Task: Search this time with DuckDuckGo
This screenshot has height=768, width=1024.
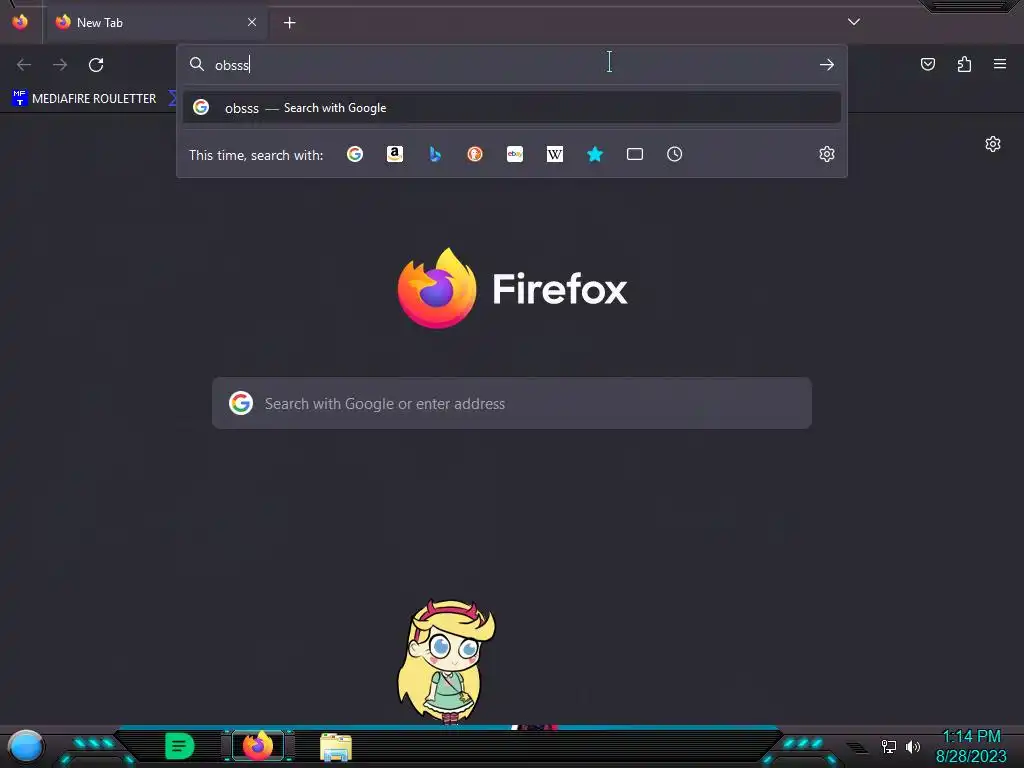Action: 475,154
